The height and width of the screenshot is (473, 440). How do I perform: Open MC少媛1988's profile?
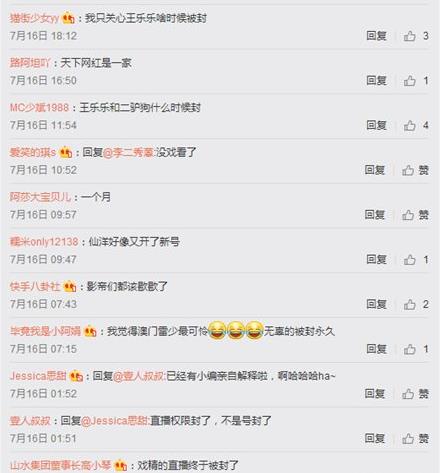click(39, 108)
